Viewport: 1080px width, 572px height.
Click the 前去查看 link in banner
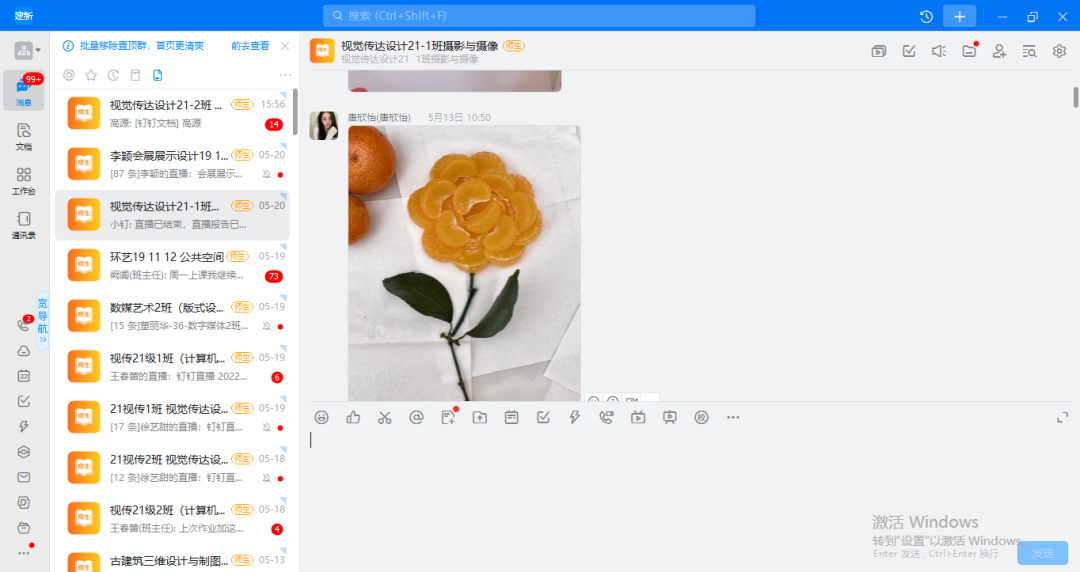coord(250,45)
